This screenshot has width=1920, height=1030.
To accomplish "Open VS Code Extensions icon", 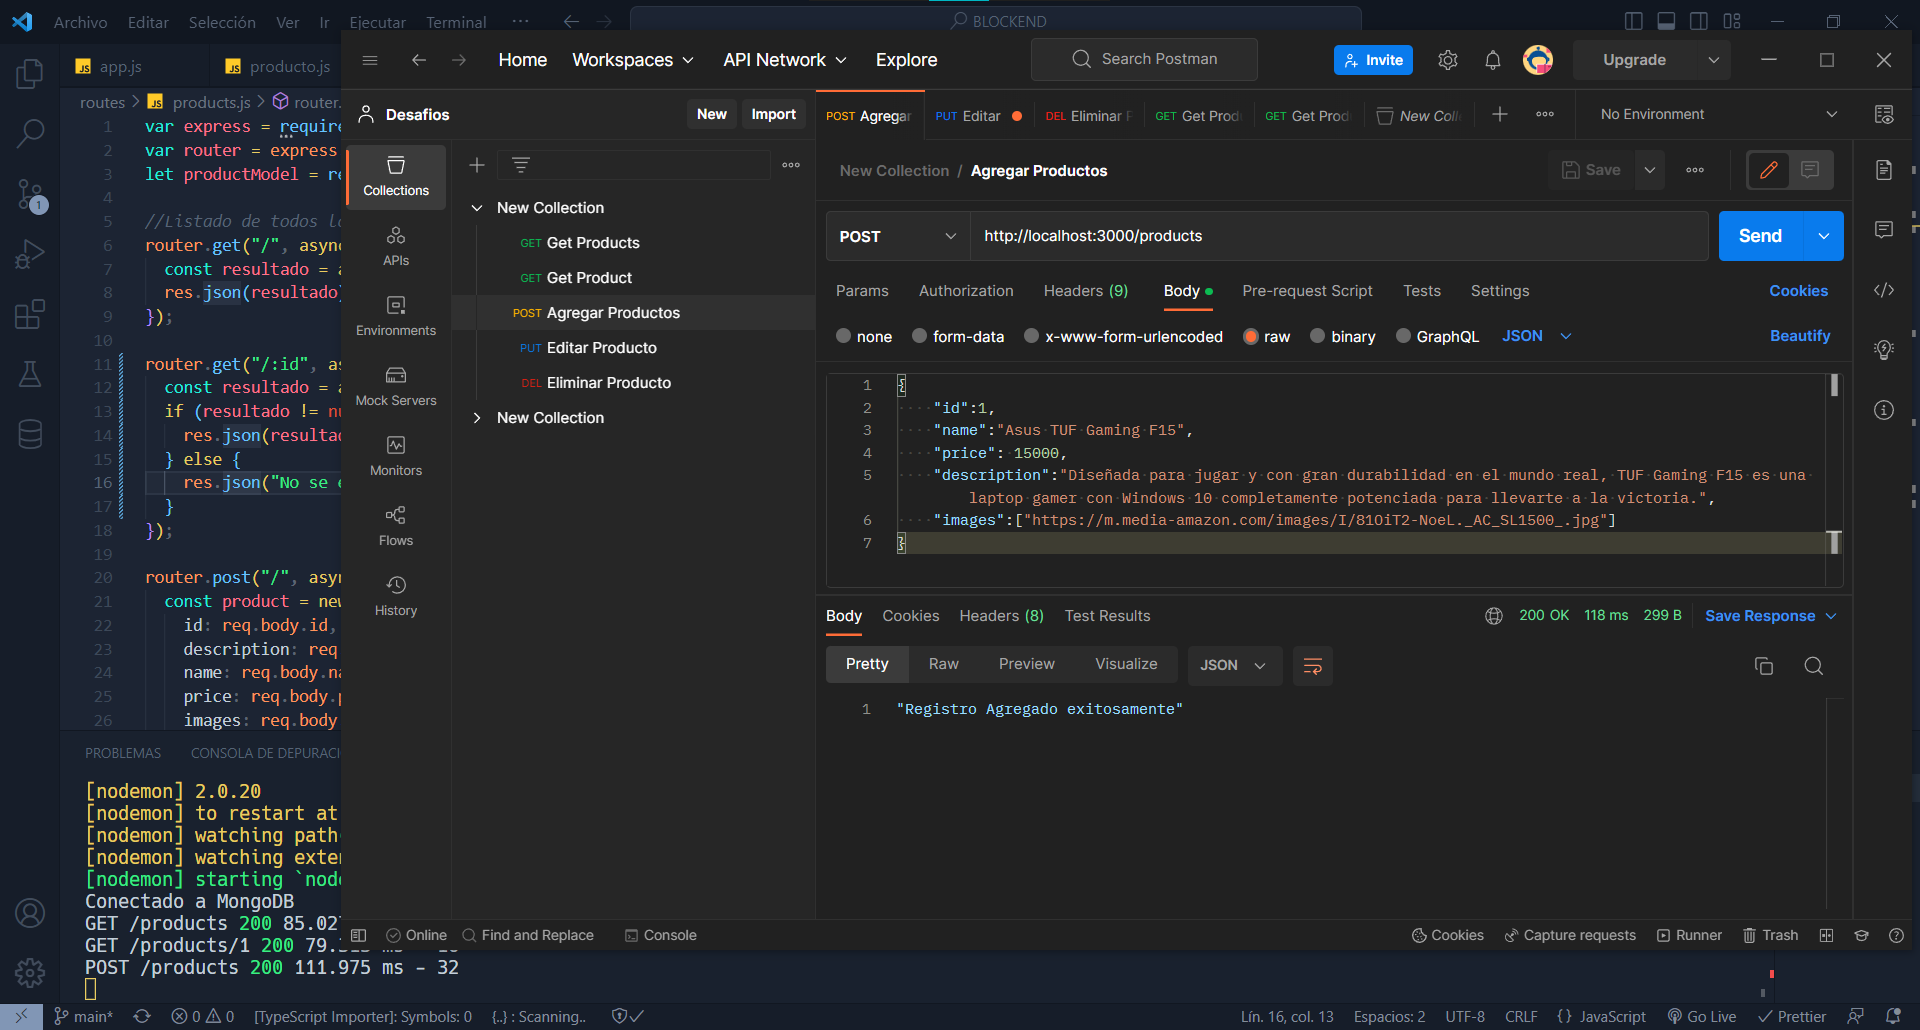I will point(30,314).
